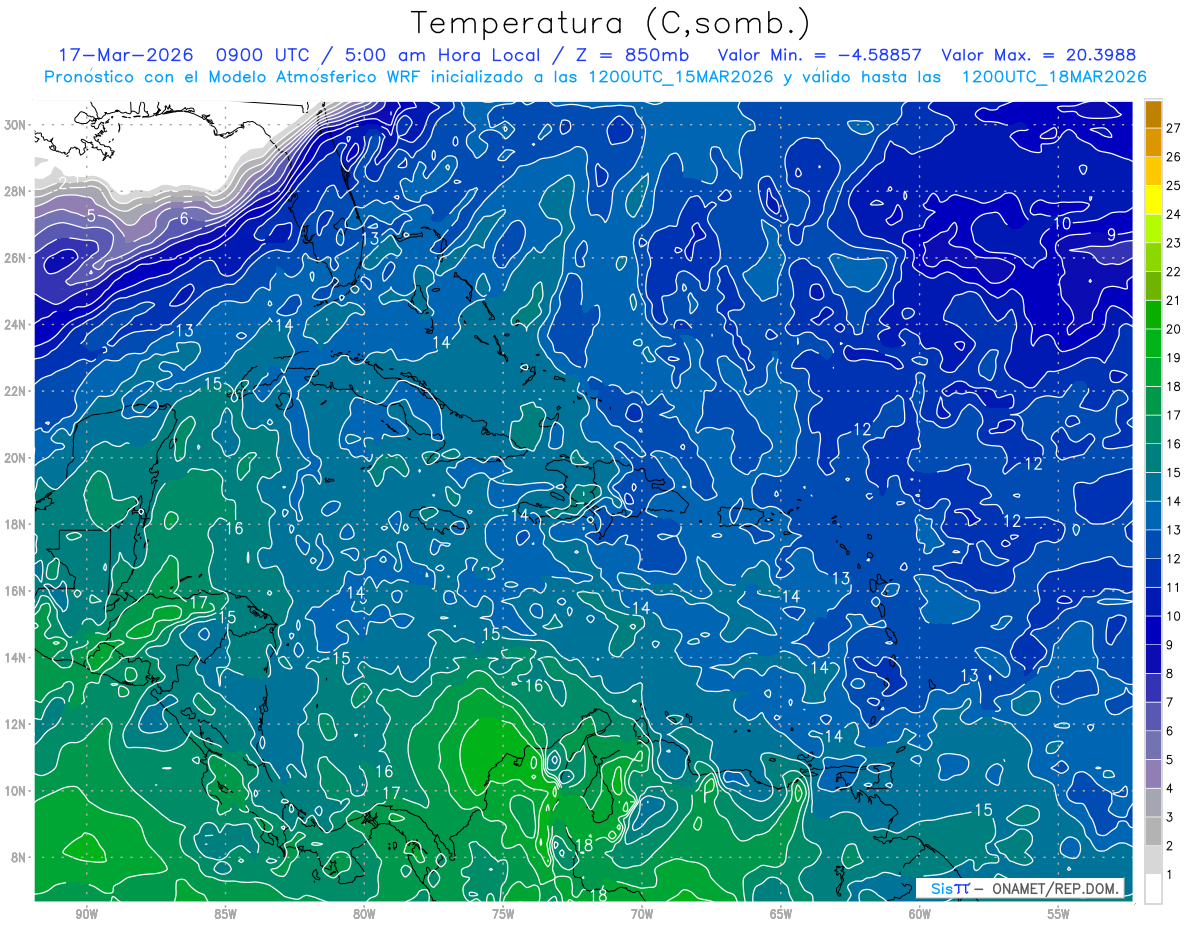This screenshot has height=927, width=1200.
Task: Click the "Valor Max. = 20.3988" value
Action: pos(1039,55)
